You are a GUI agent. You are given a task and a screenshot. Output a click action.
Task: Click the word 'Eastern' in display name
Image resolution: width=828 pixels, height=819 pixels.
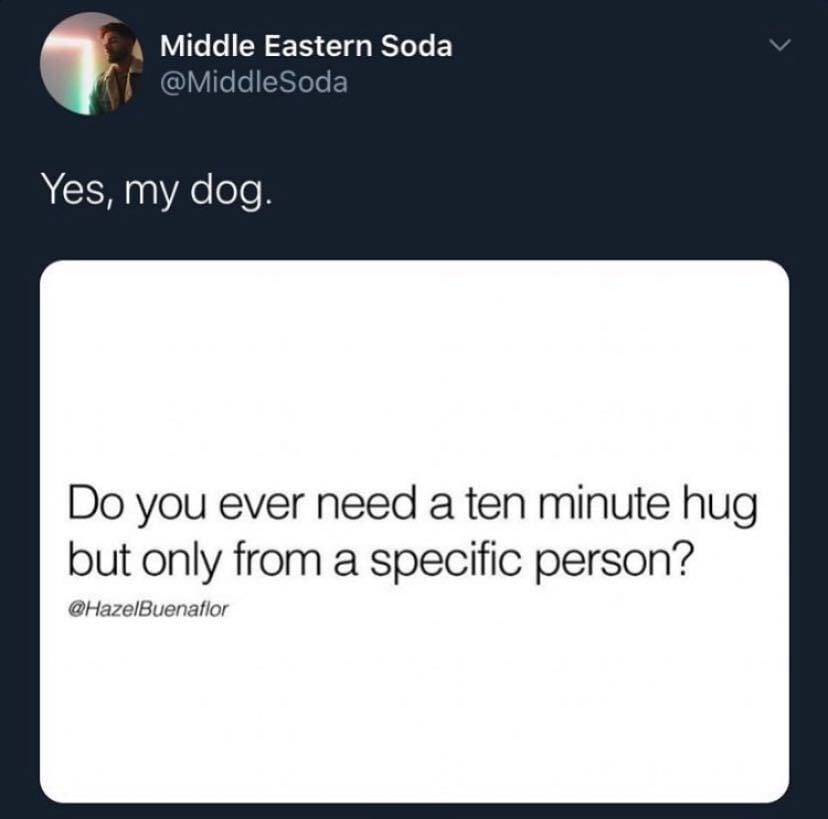click(x=318, y=45)
